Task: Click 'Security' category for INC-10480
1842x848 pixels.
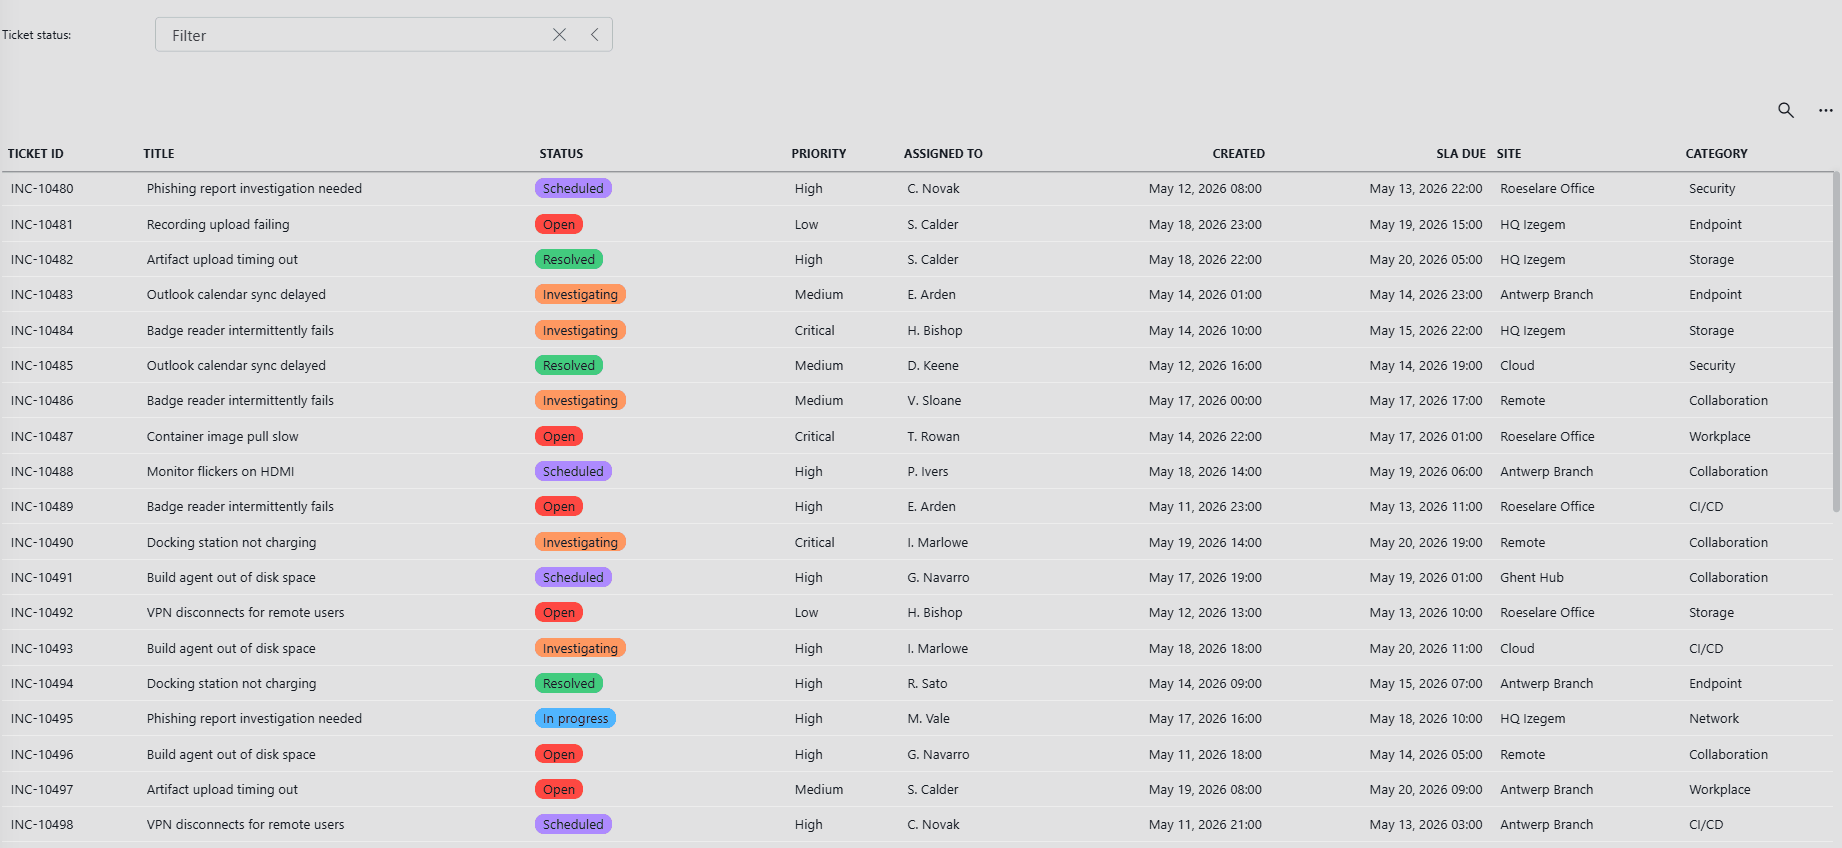Action: coord(1712,189)
